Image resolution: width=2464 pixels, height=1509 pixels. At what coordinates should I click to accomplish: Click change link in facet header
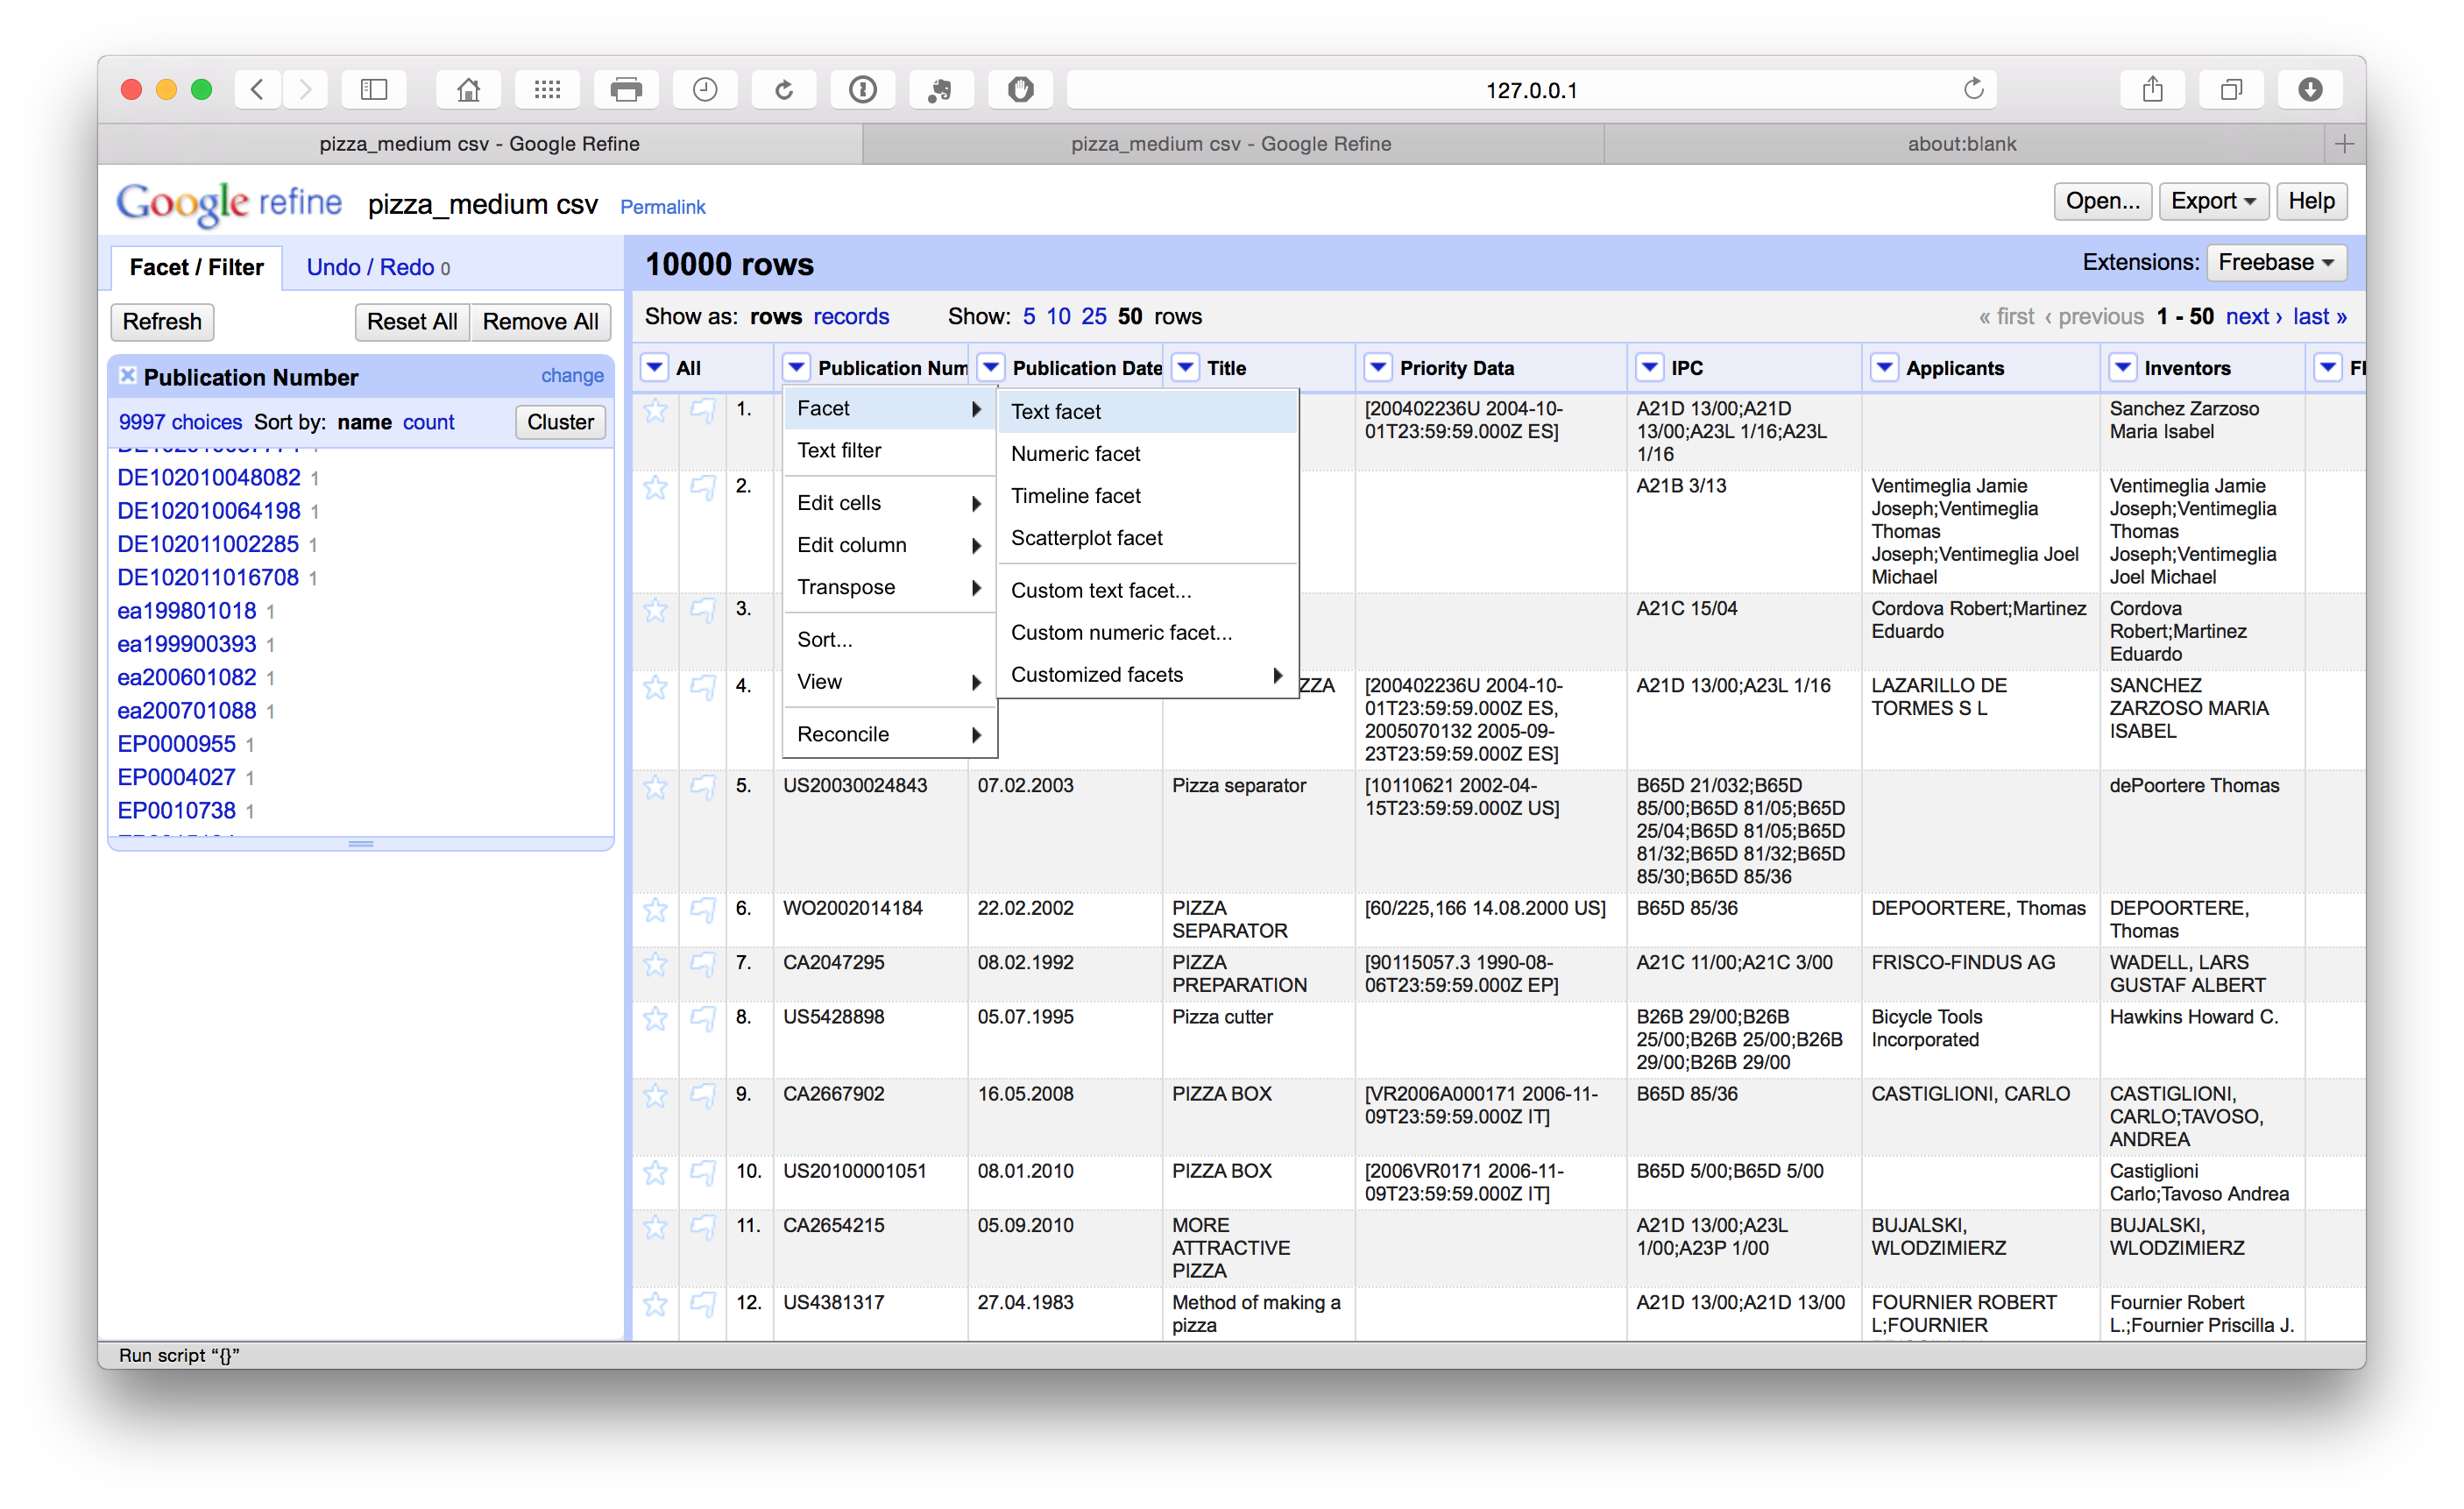[x=572, y=375]
